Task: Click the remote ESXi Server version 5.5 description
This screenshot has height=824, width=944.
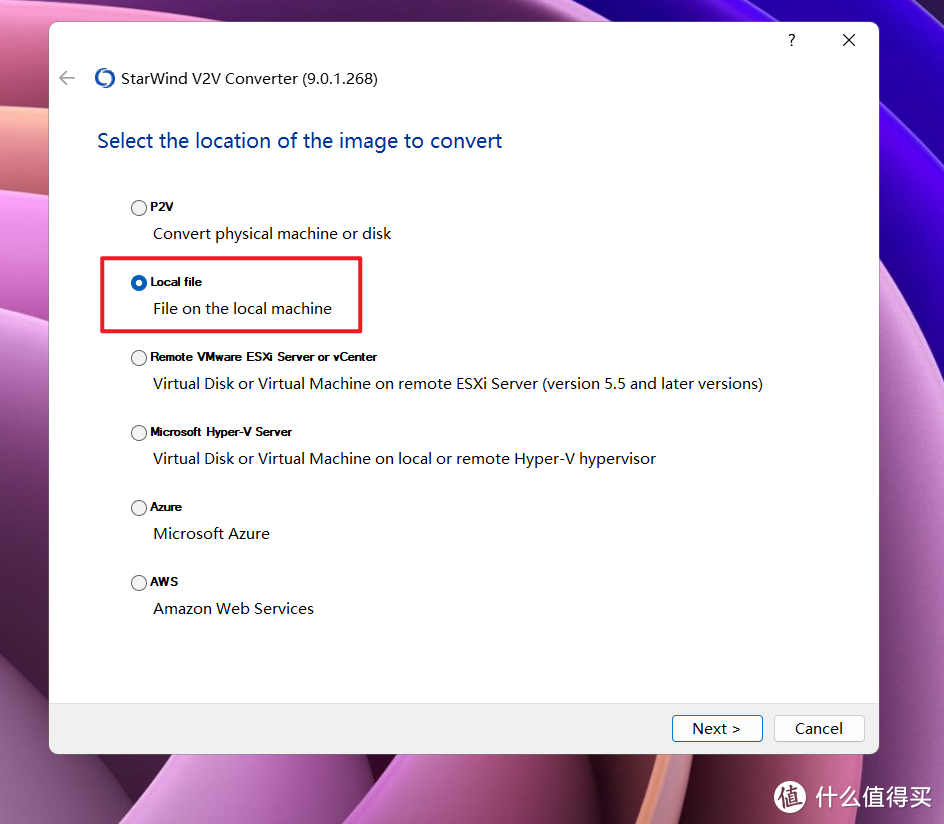Action: 458,384
